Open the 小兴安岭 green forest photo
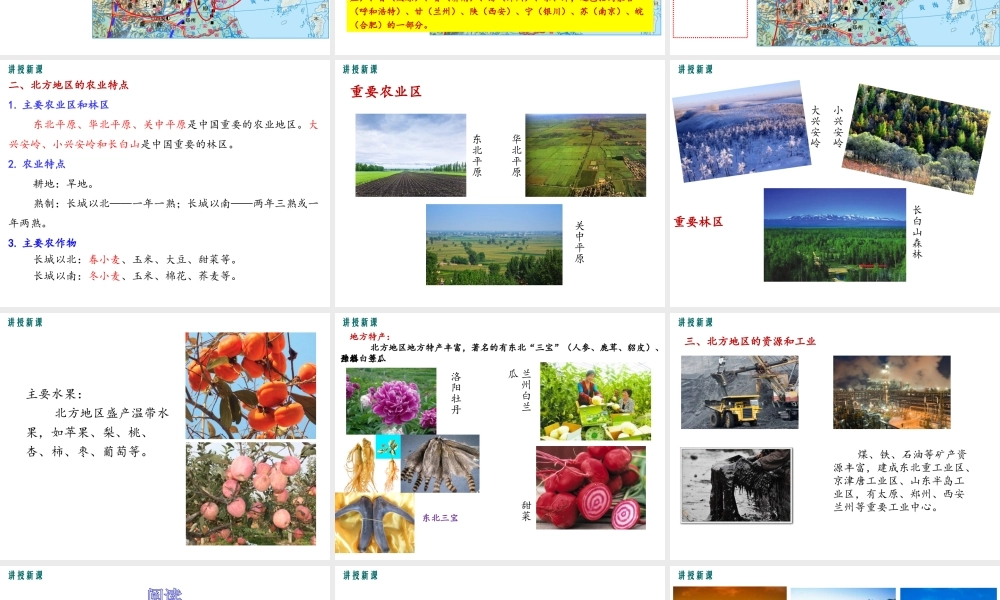The height and width of the screenshot is (600, 1000). 916,138
